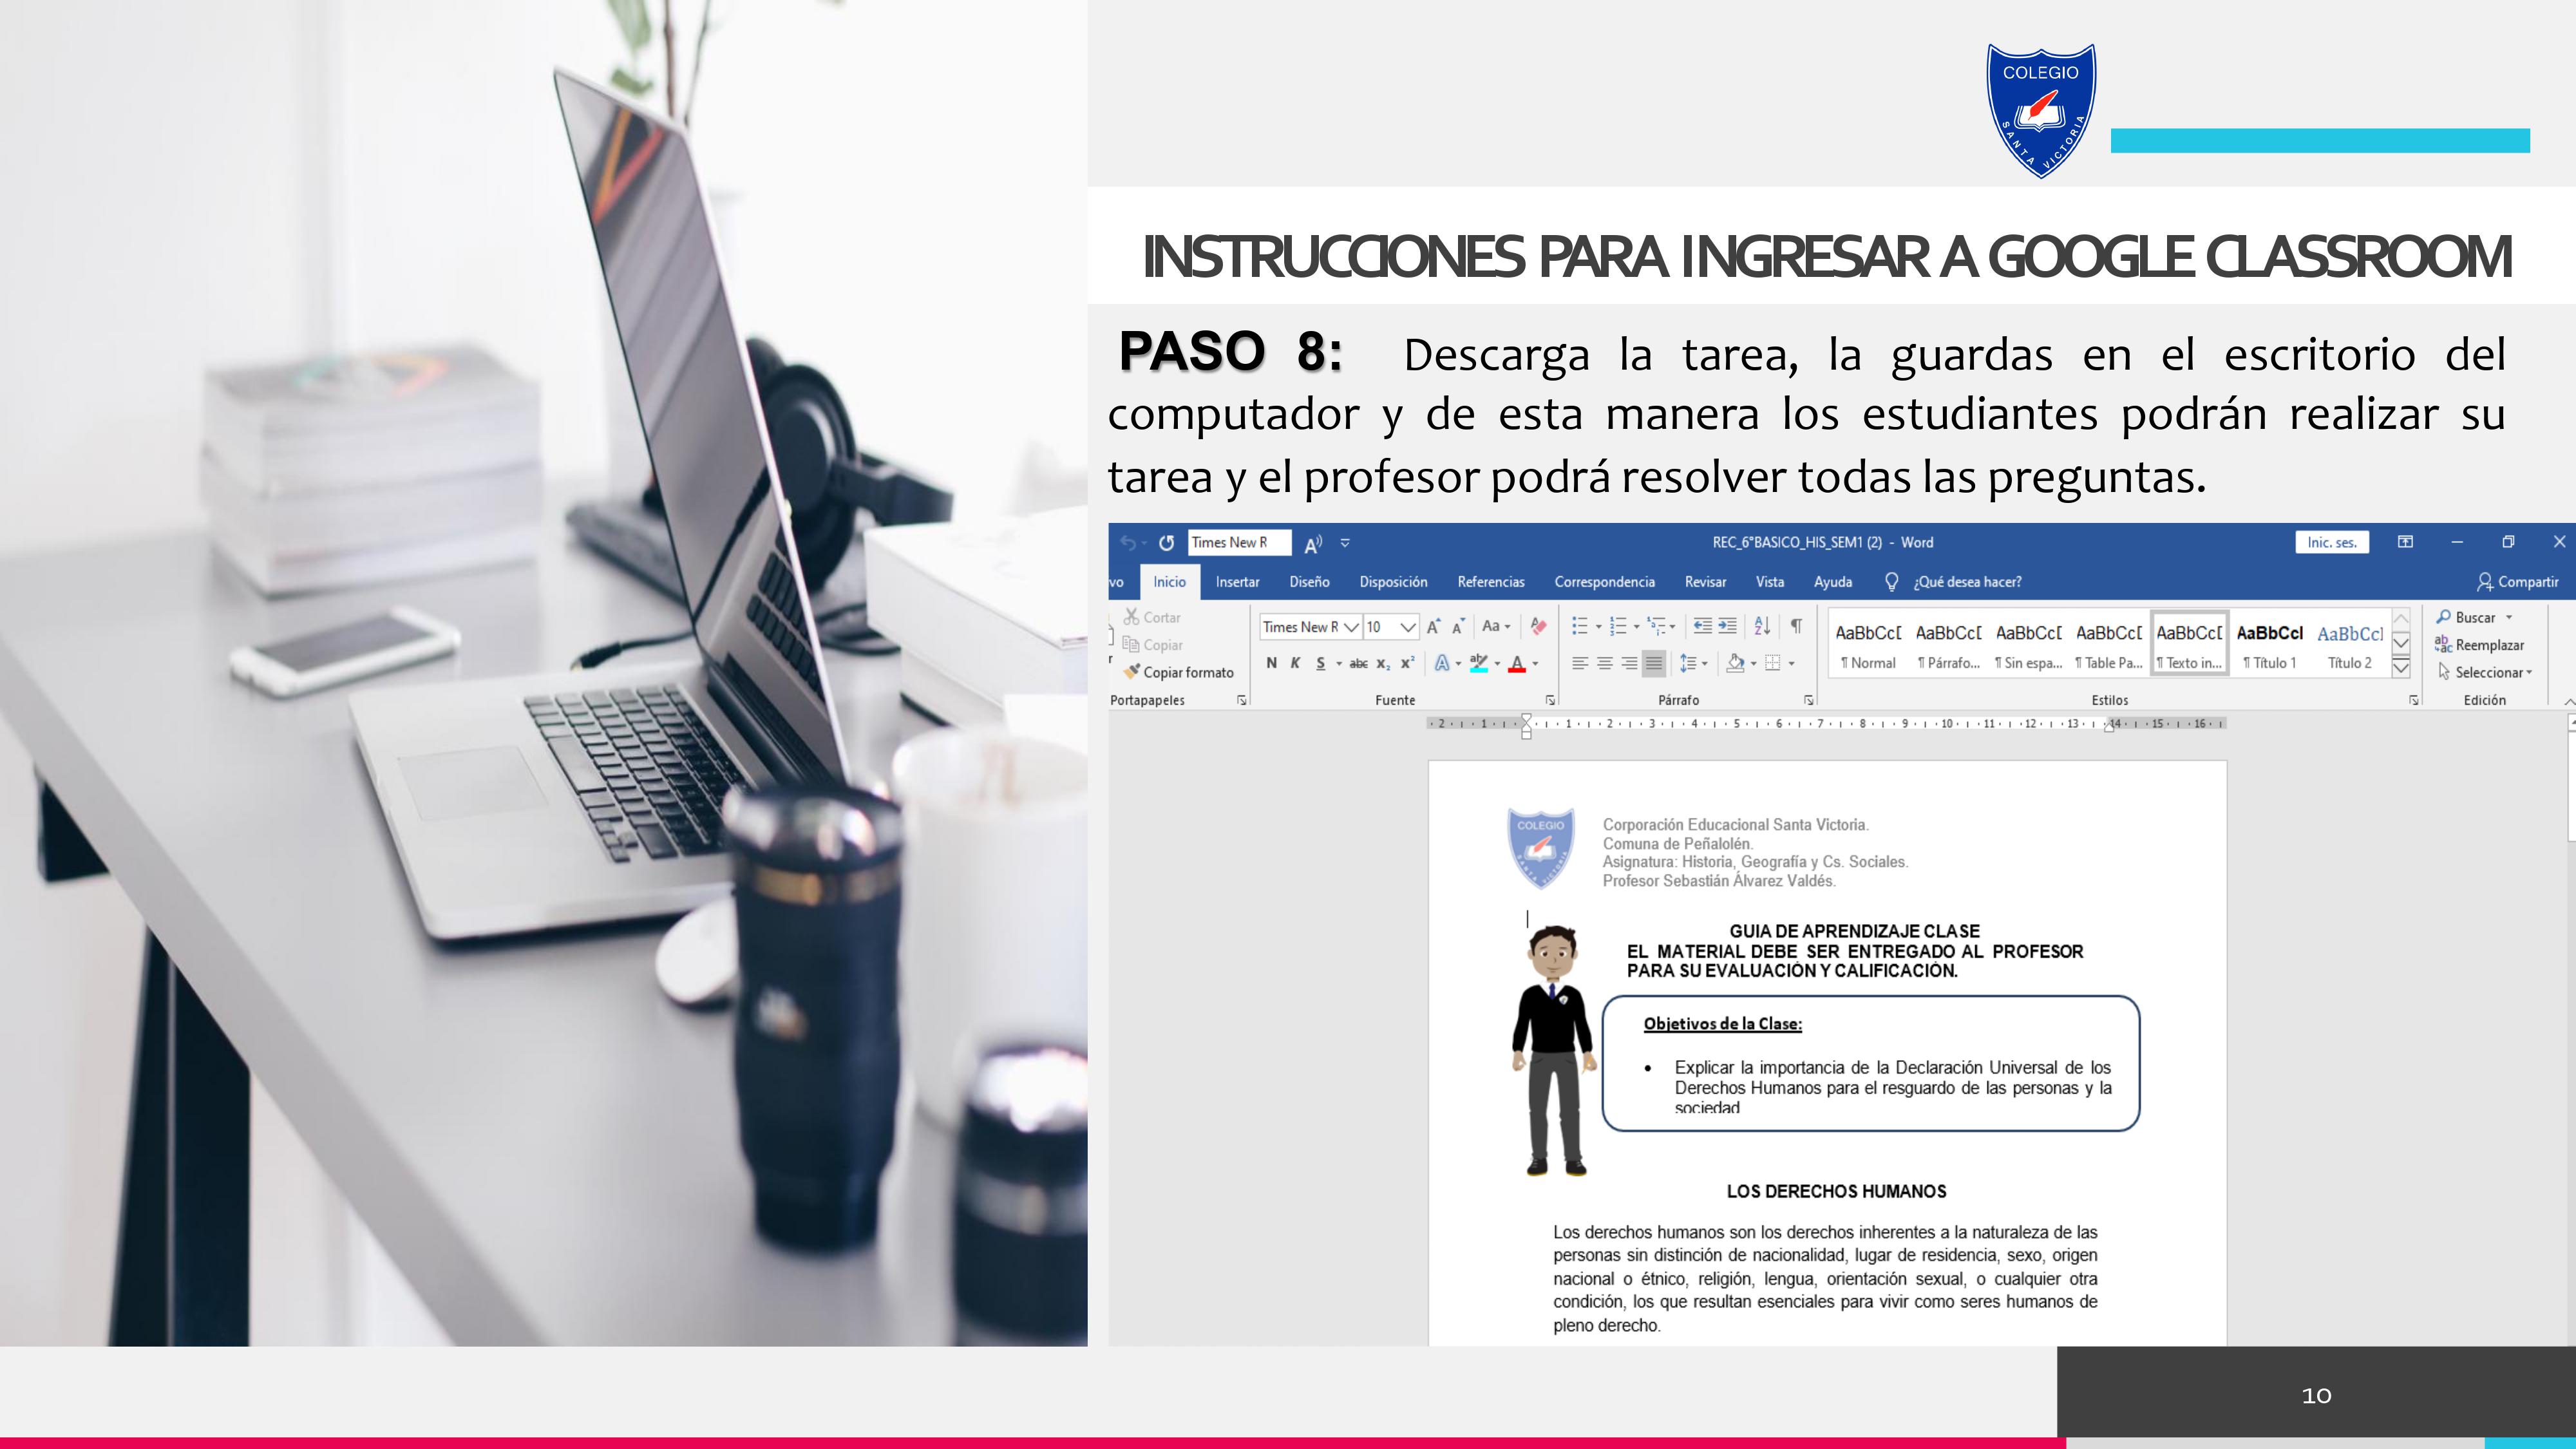Select the Copiar formato paintbrush tool
The image size is (2576, 1449).
[x=1178, y=672]
